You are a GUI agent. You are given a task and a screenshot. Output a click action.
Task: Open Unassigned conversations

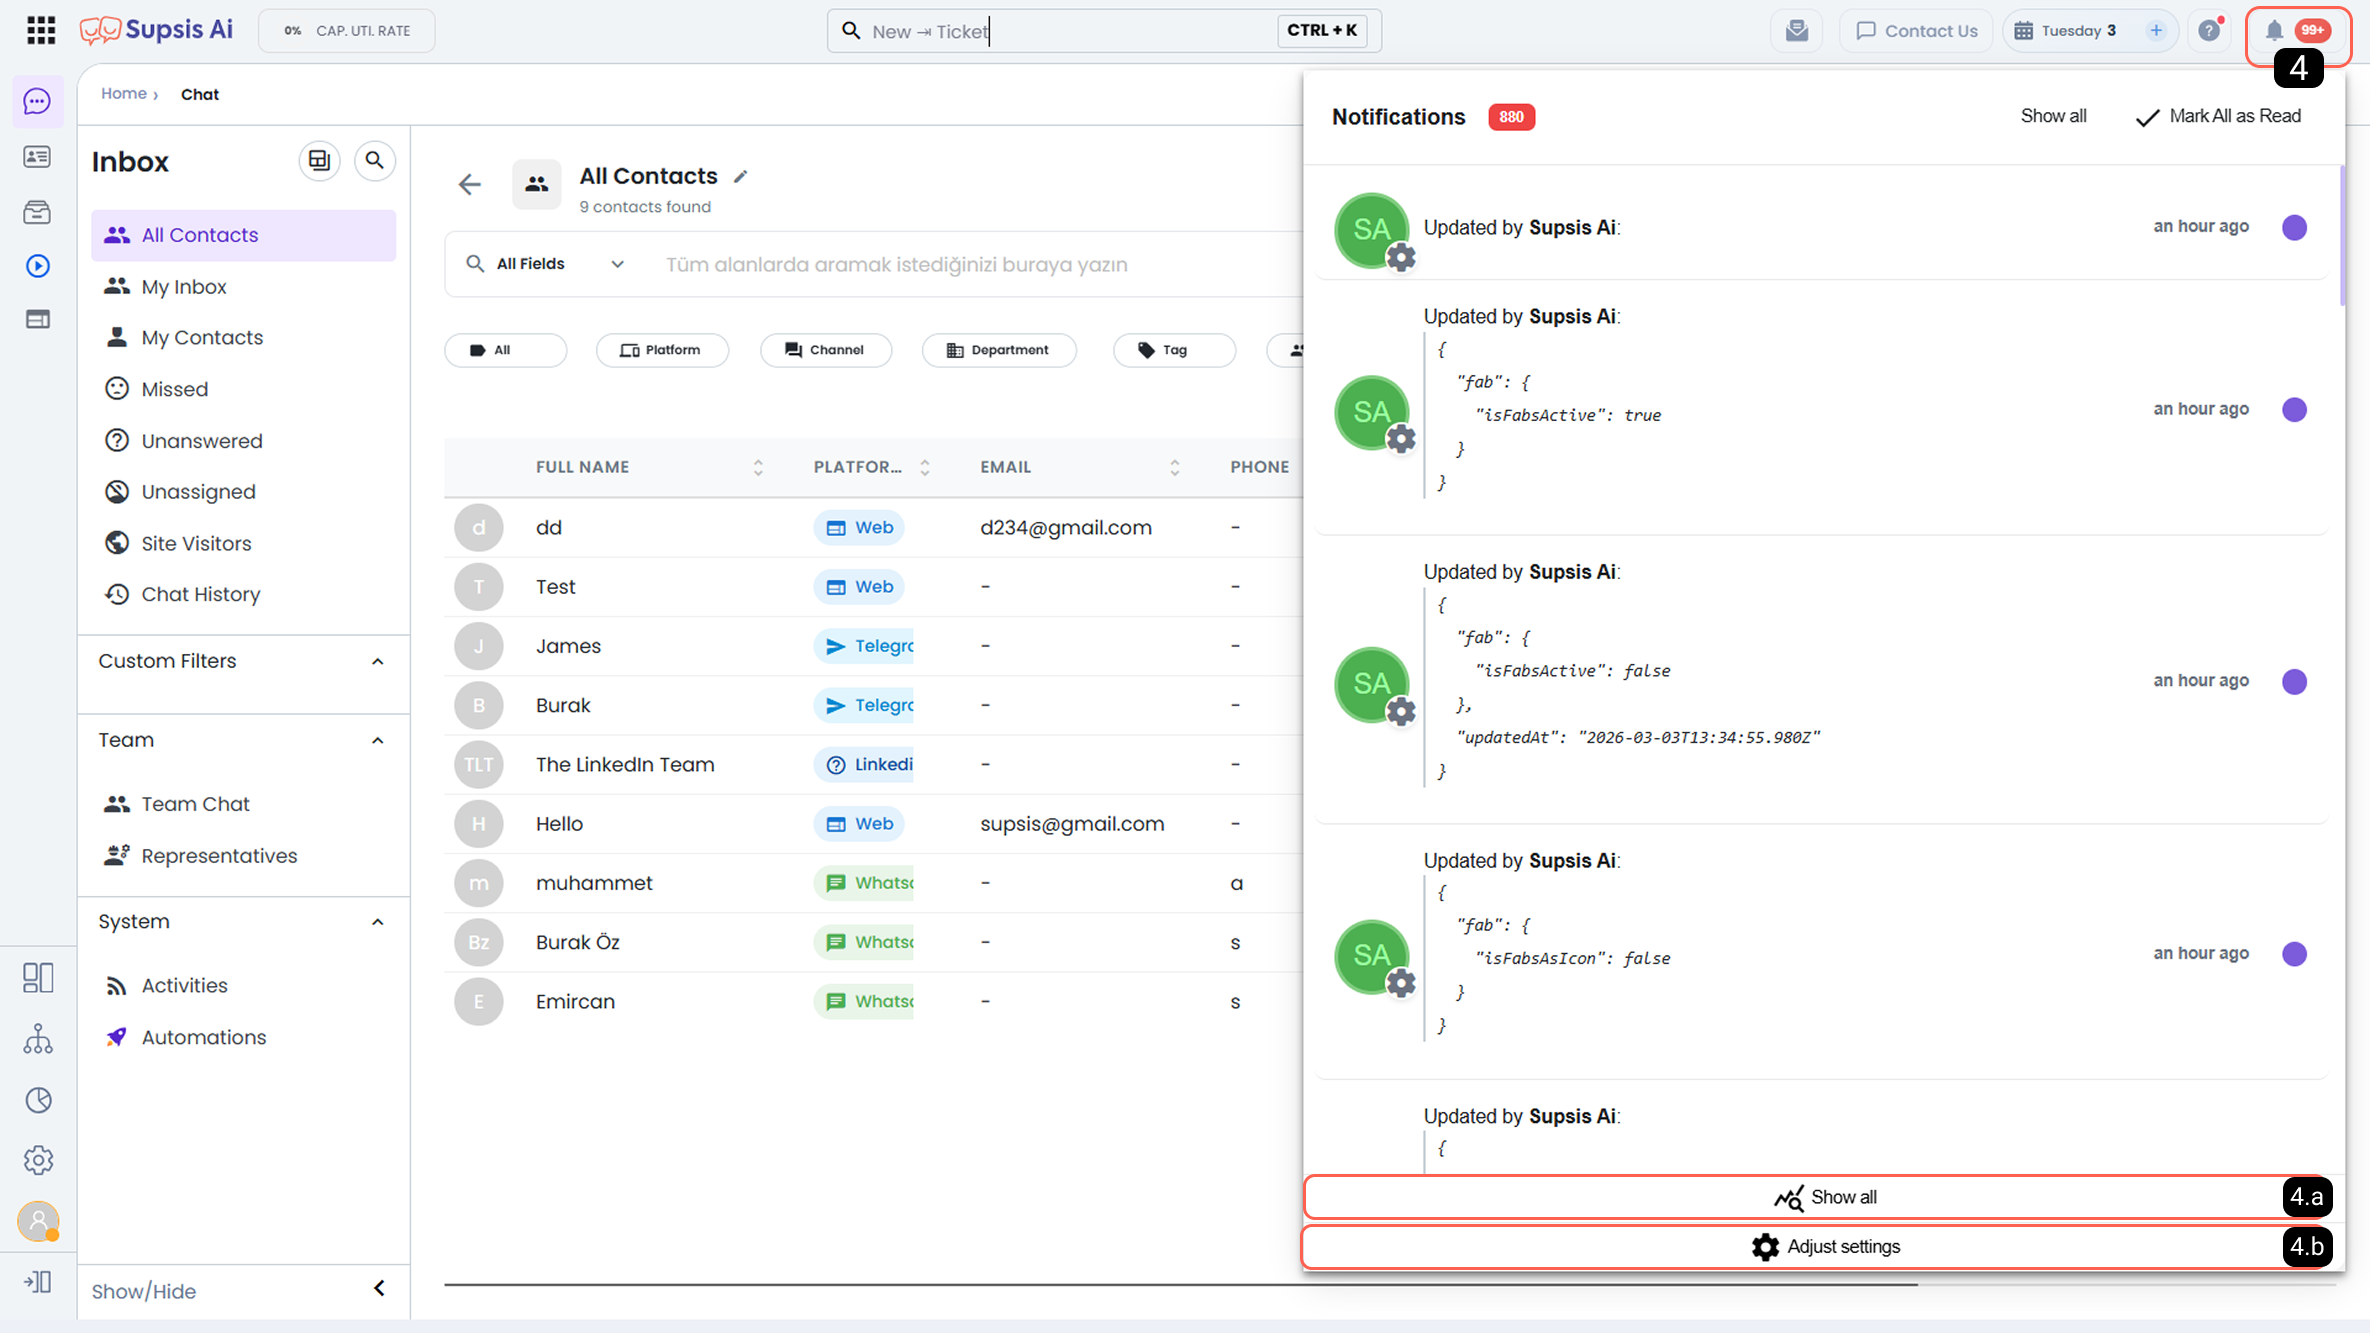(243, 492)
